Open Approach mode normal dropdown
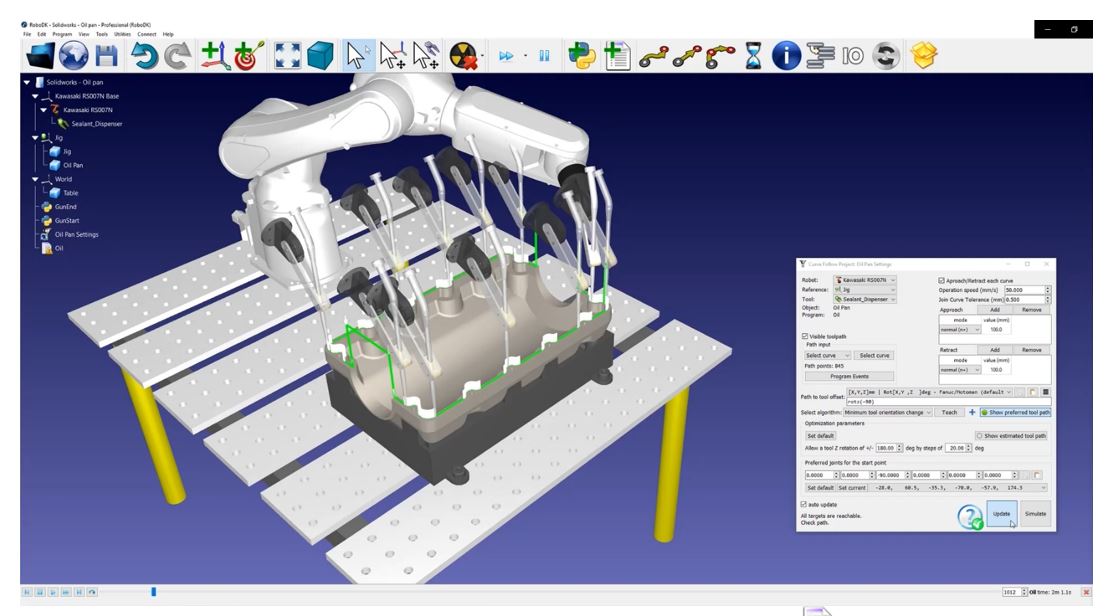Image resolution: width=1109 pixels, height=616 pixels. tap(960, 329)
